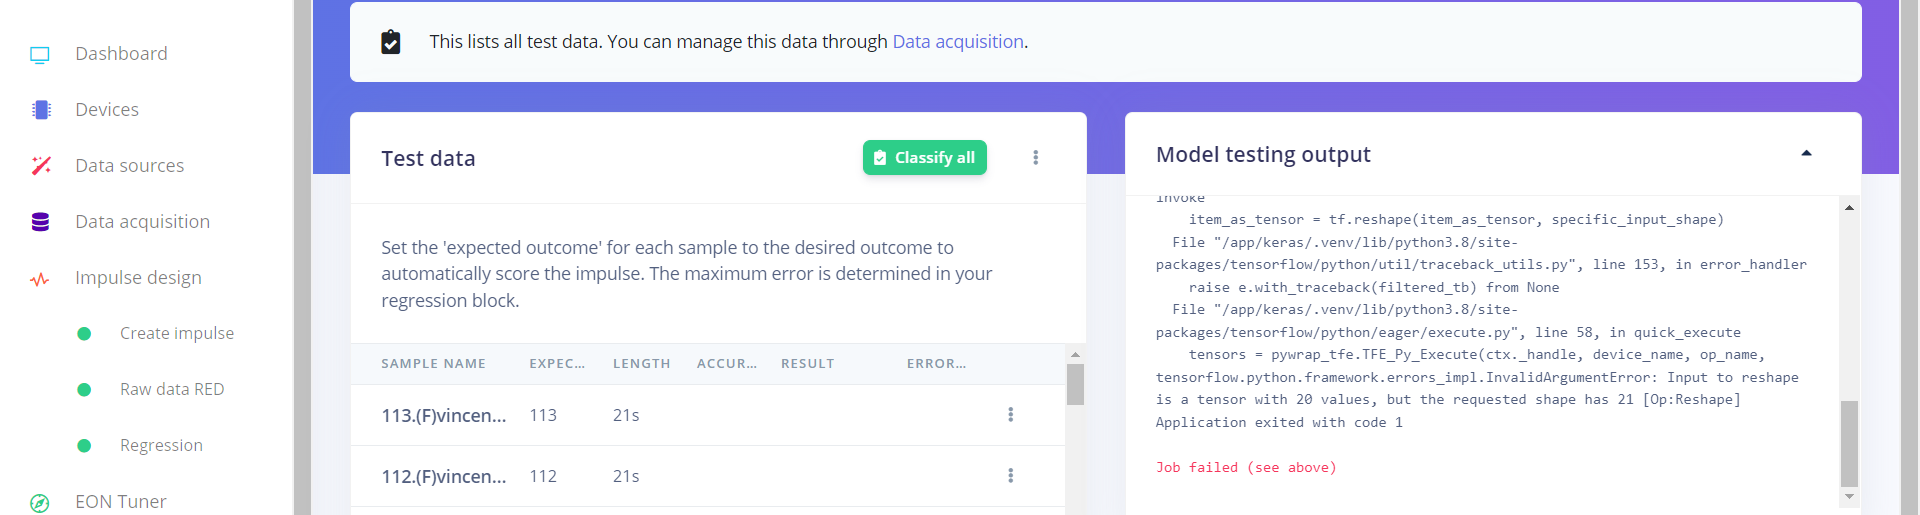Go to Raw data RED page
The image size is (1920, 515).
(172, 390)
